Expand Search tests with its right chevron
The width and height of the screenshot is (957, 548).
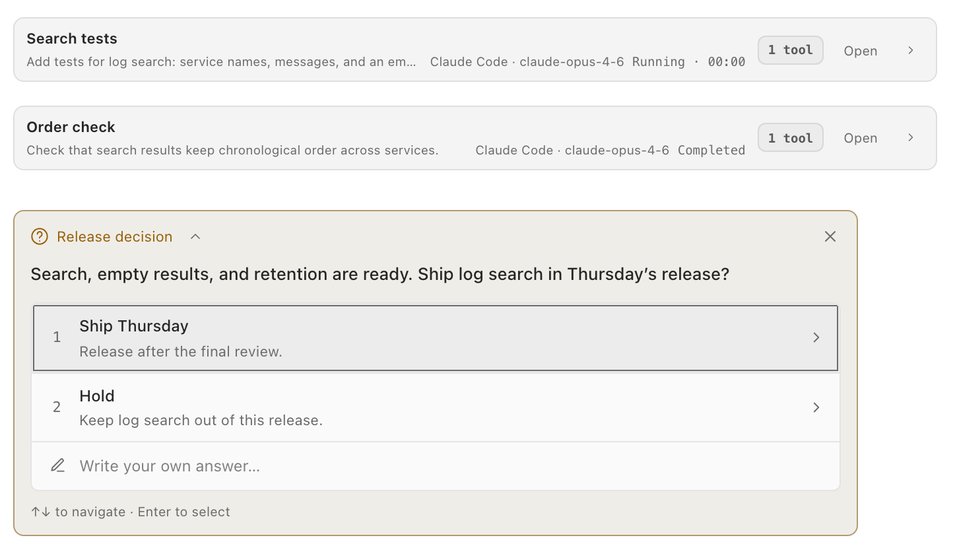911,50
